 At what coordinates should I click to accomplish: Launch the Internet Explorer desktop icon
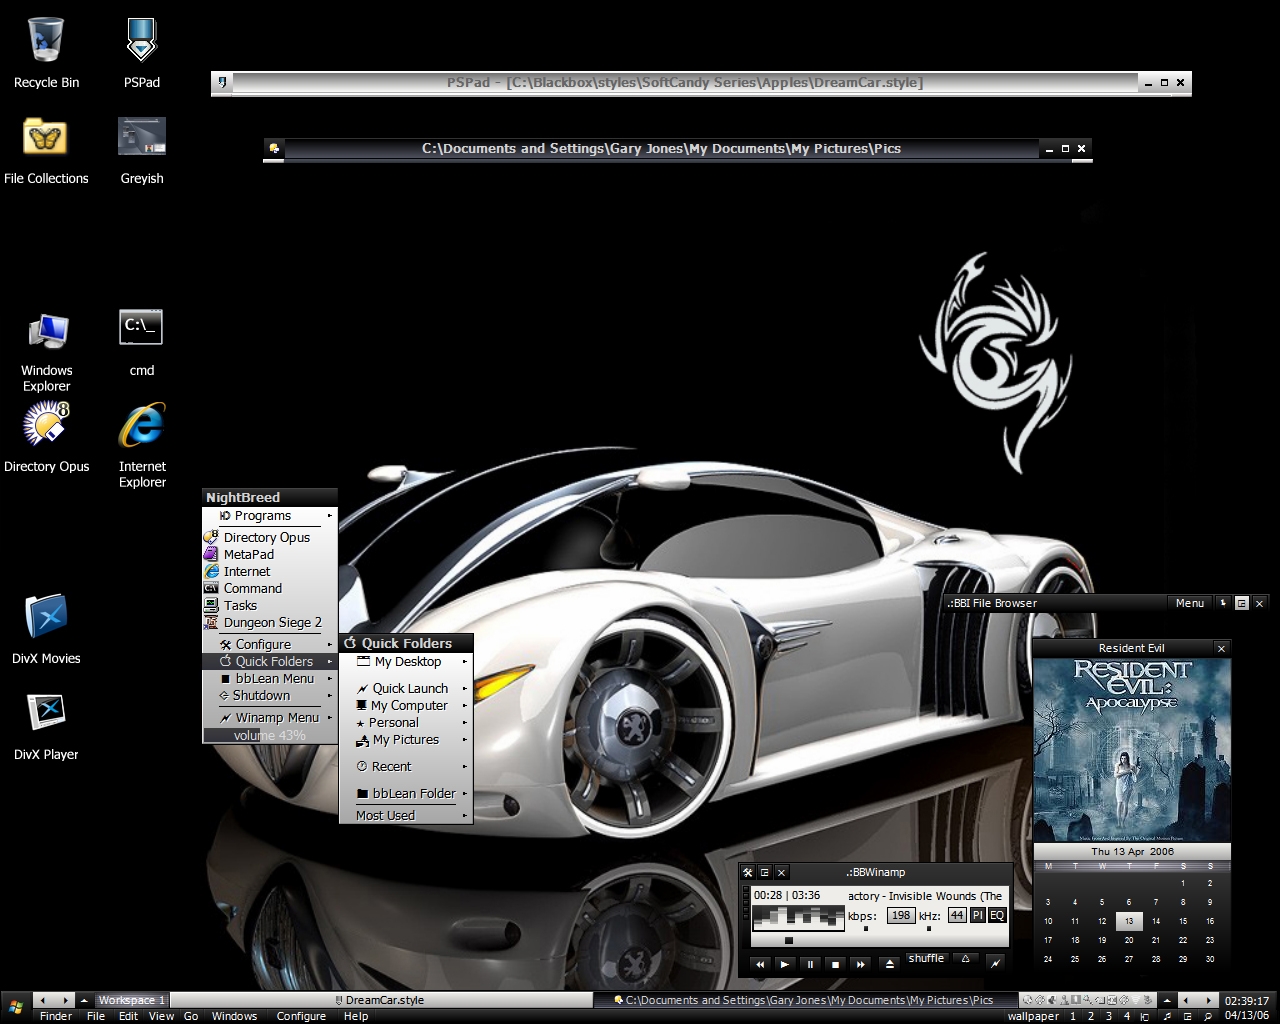142,445
